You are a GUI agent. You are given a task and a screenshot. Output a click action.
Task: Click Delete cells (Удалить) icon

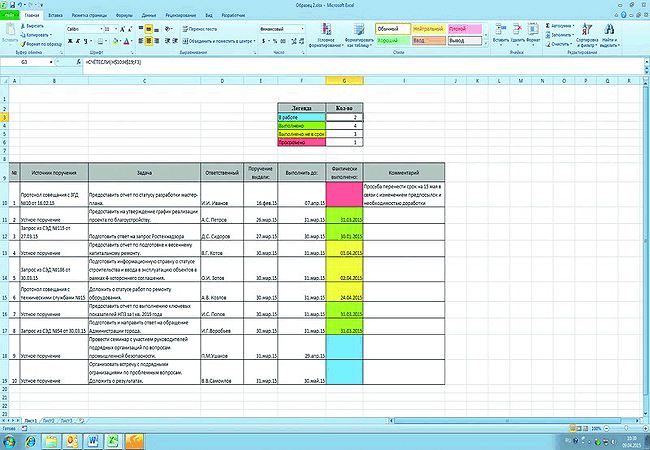pyautogui.click(x=517, y=29)
